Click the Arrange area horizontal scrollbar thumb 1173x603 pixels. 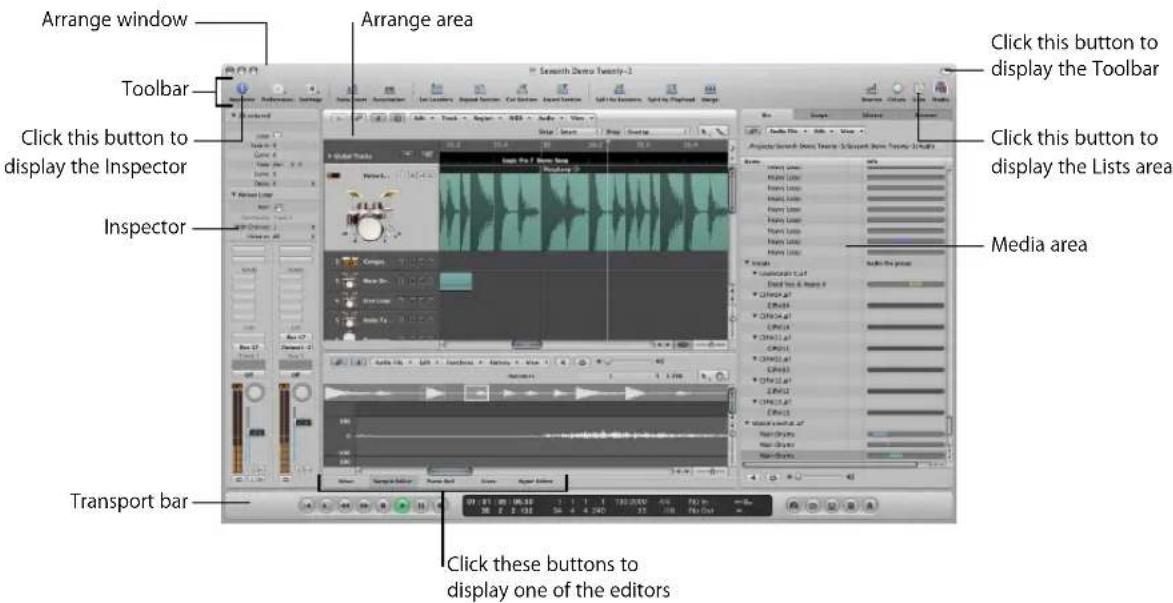point(527,345)
